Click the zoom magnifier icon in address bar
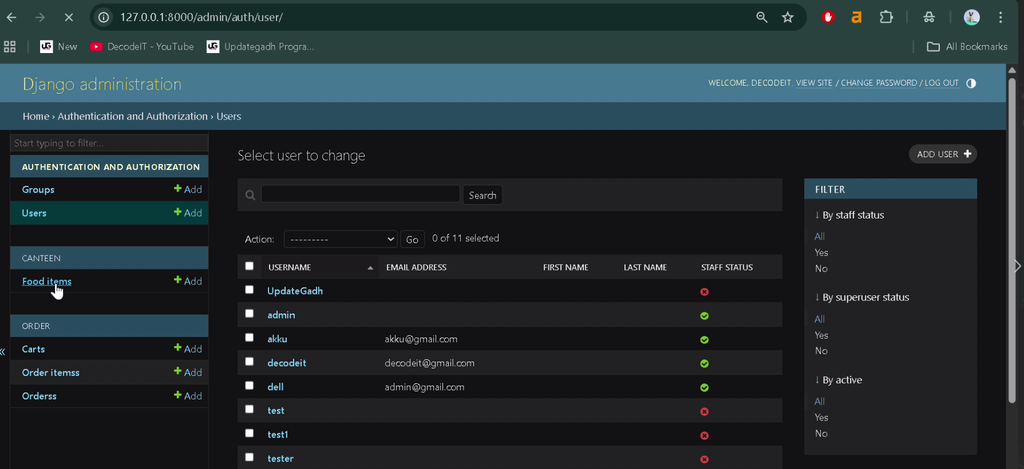Image resolution: width=1024 pixels, height=469 pixels. click(x=761, y=18)
